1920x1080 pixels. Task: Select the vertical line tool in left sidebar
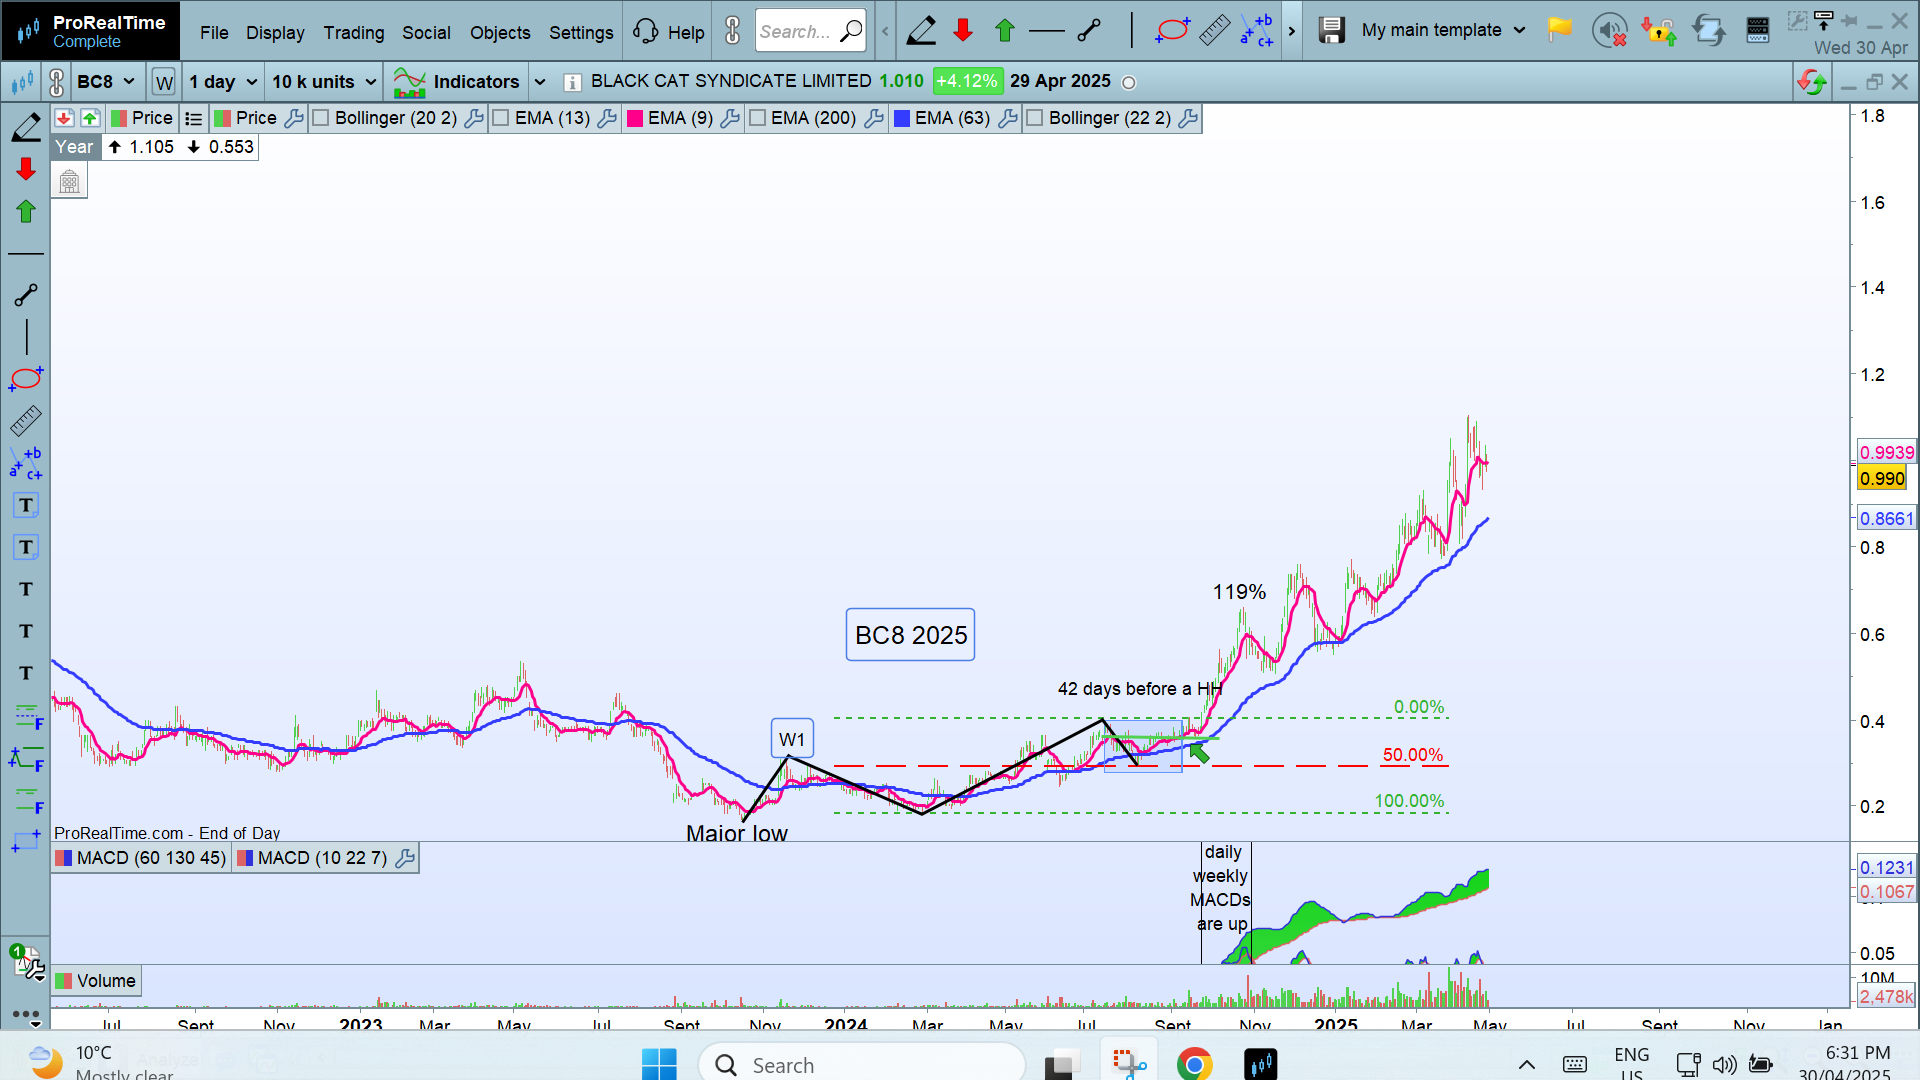(26, 337)
